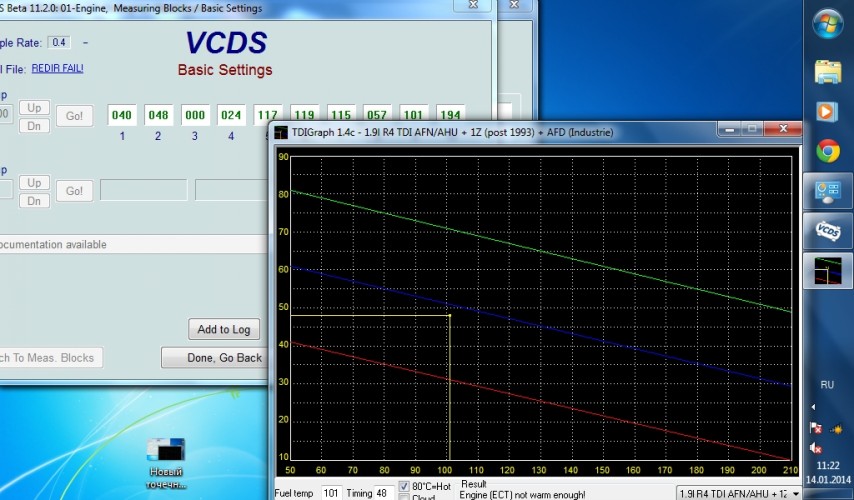This screenshot has height=500, width=854.
Task: Toggle the 80°C=Hot checkbox
Action: [x=403, y=487]
